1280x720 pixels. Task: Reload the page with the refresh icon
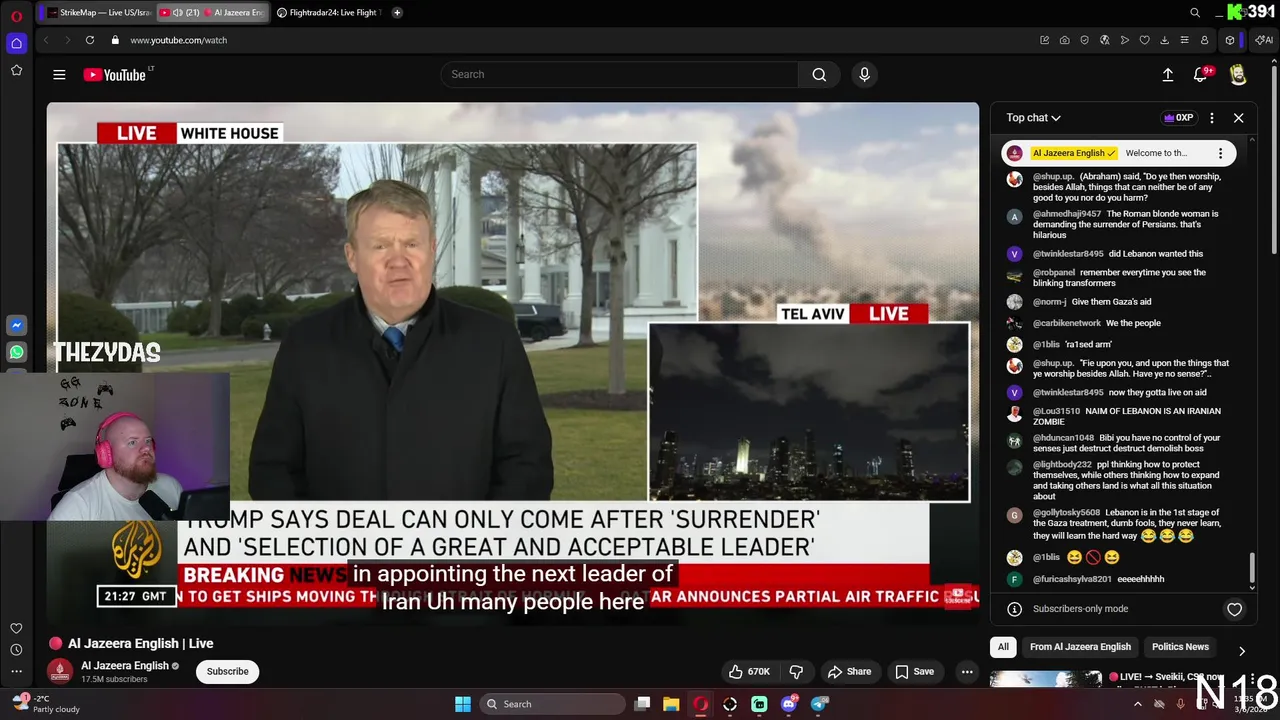point(90,40)
